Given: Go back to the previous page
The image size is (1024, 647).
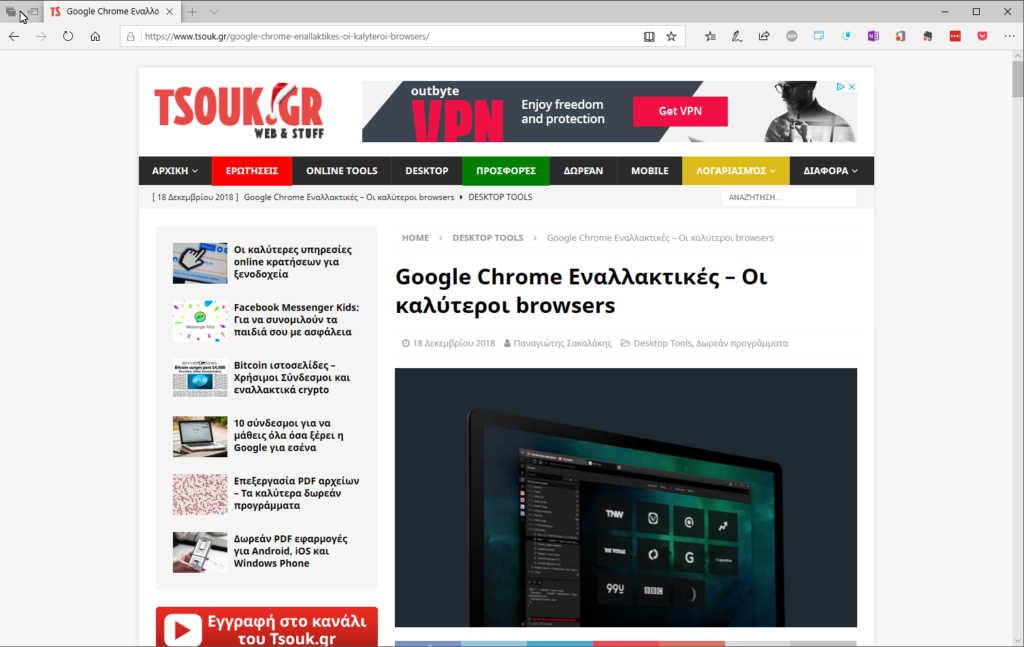Looking at the screenshot, I should tap(14, 37).
